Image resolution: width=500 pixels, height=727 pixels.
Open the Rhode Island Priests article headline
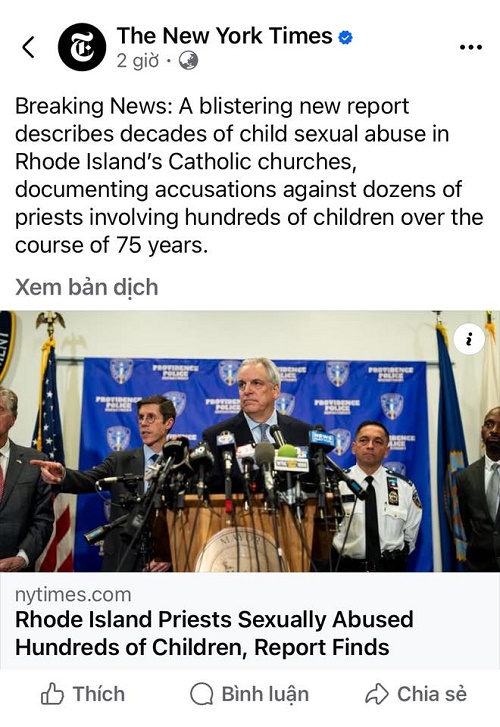pyautogui.click(x=214, y=633)
